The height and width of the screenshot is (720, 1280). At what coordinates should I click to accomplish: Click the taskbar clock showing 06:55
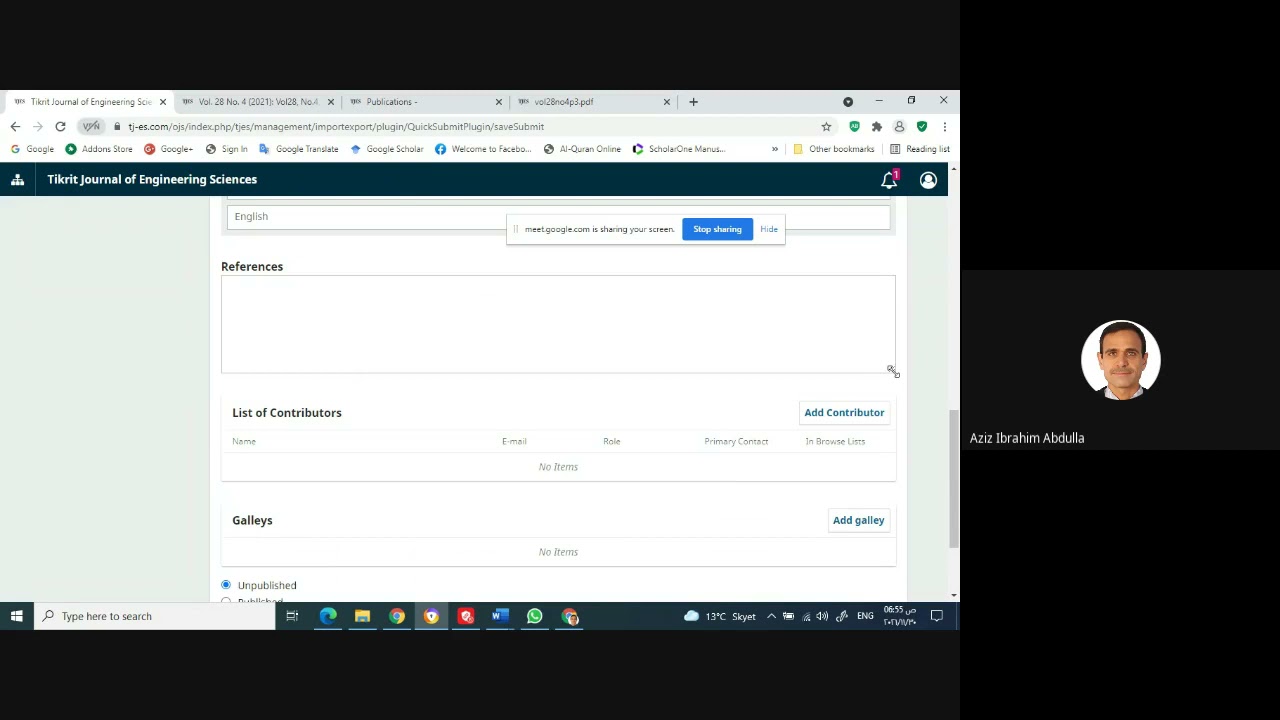tap(900, 616)
